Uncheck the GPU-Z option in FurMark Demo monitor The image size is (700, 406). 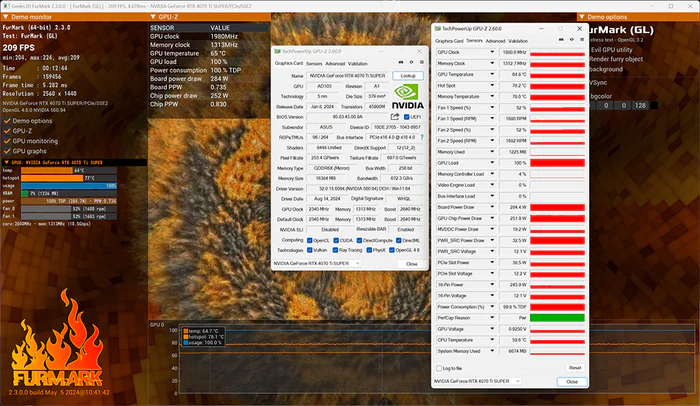pyautogui.click(x=7, y=131)
